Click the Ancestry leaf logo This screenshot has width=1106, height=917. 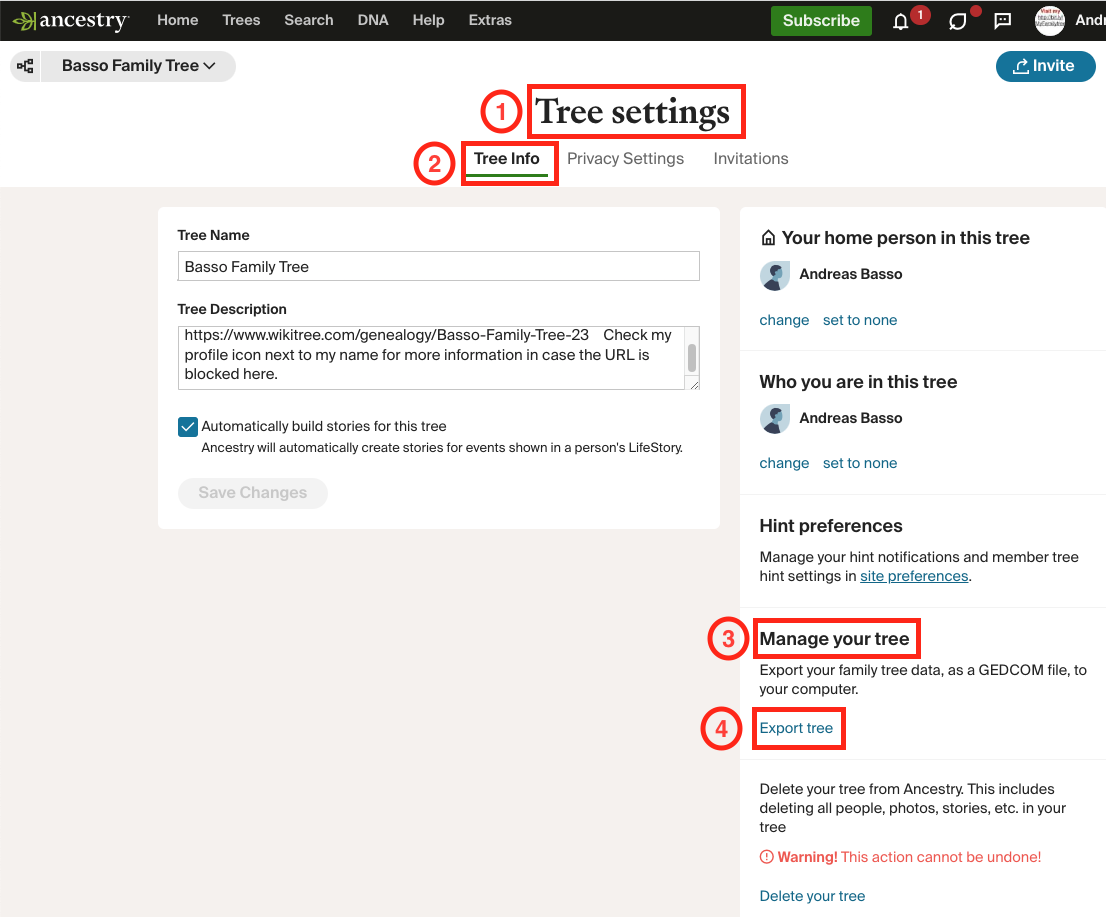pyautogui.click(x=71, y=20)
